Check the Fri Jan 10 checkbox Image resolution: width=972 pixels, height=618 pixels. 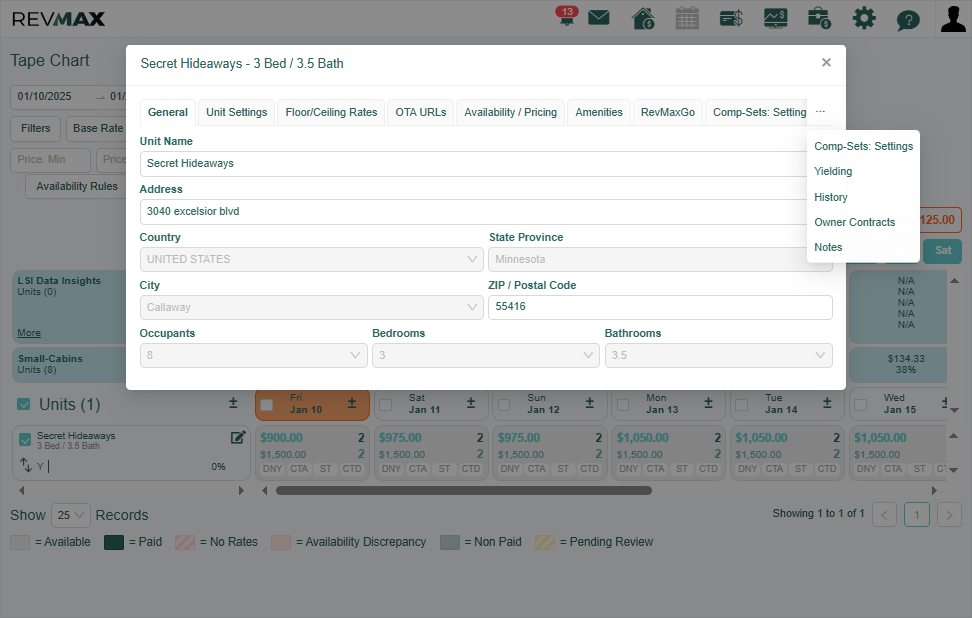(267, 405)
